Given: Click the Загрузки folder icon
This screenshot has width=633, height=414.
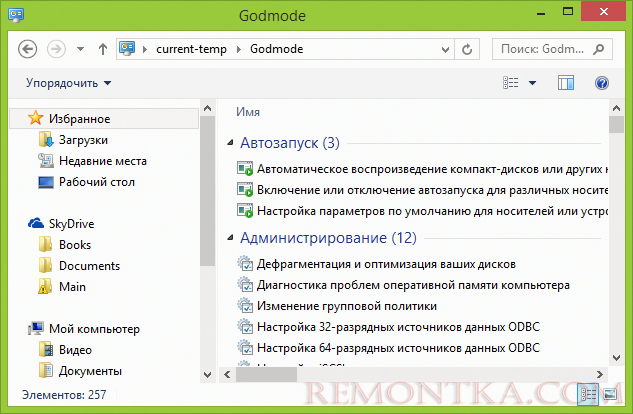Looking at the screenshot, I should click(x=46, y=140).
